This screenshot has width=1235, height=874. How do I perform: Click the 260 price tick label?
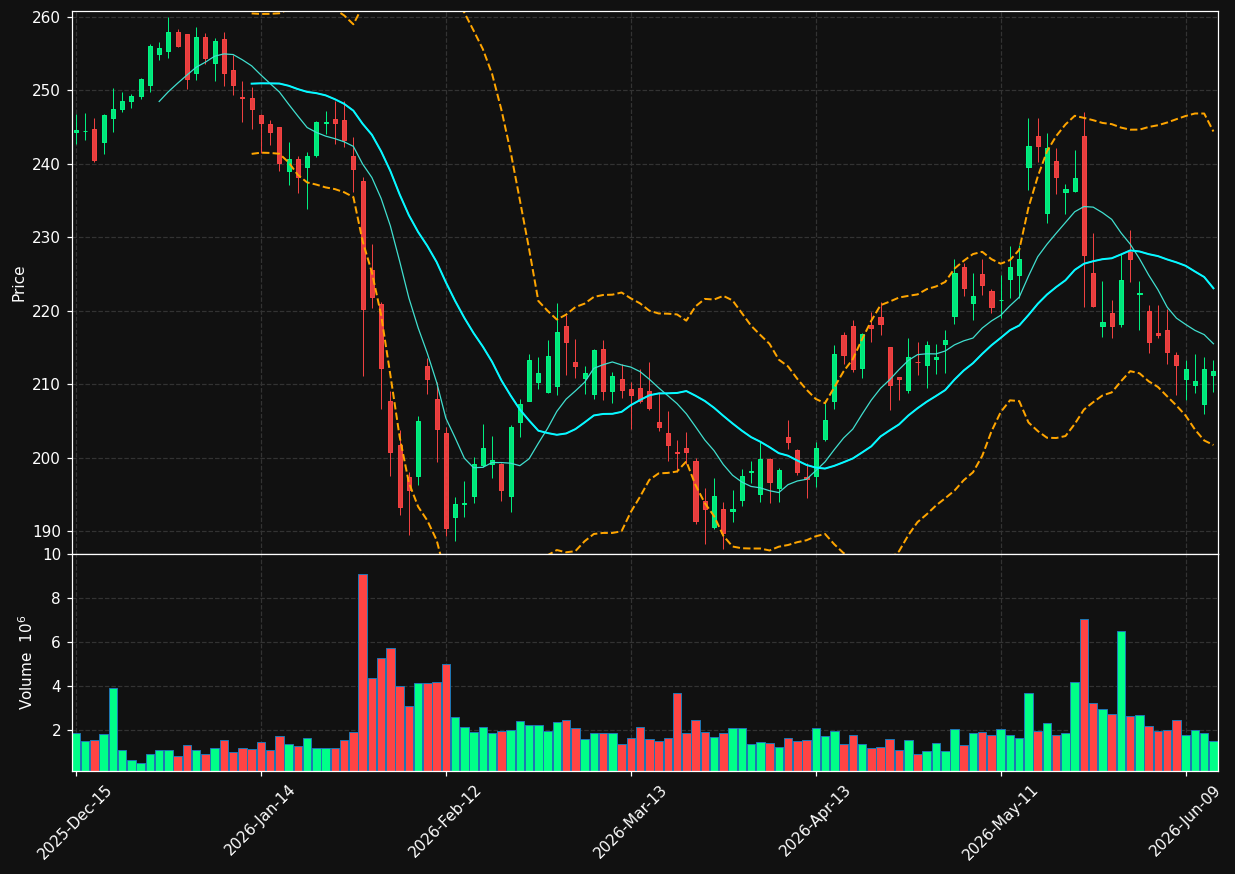48,17
